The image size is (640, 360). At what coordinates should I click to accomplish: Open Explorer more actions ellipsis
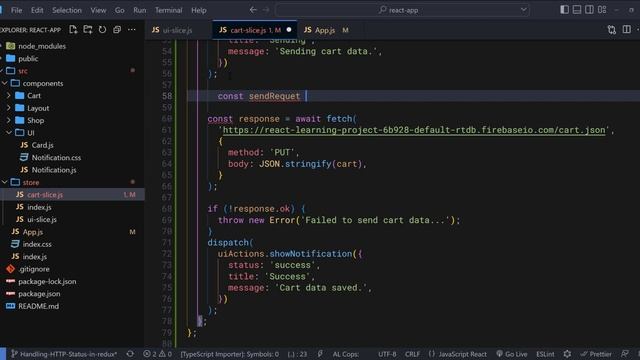(x=131, y=30)
